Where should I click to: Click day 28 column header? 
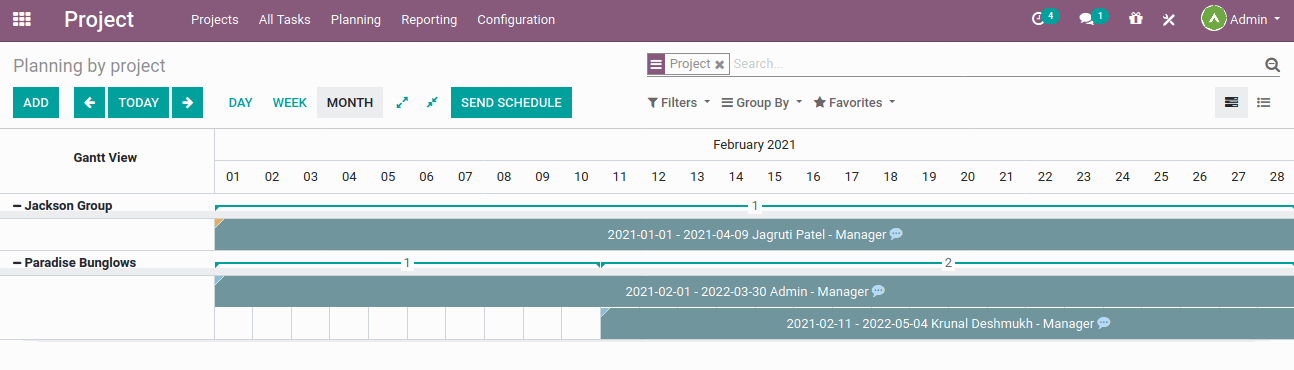click(x=1277, y=177)
